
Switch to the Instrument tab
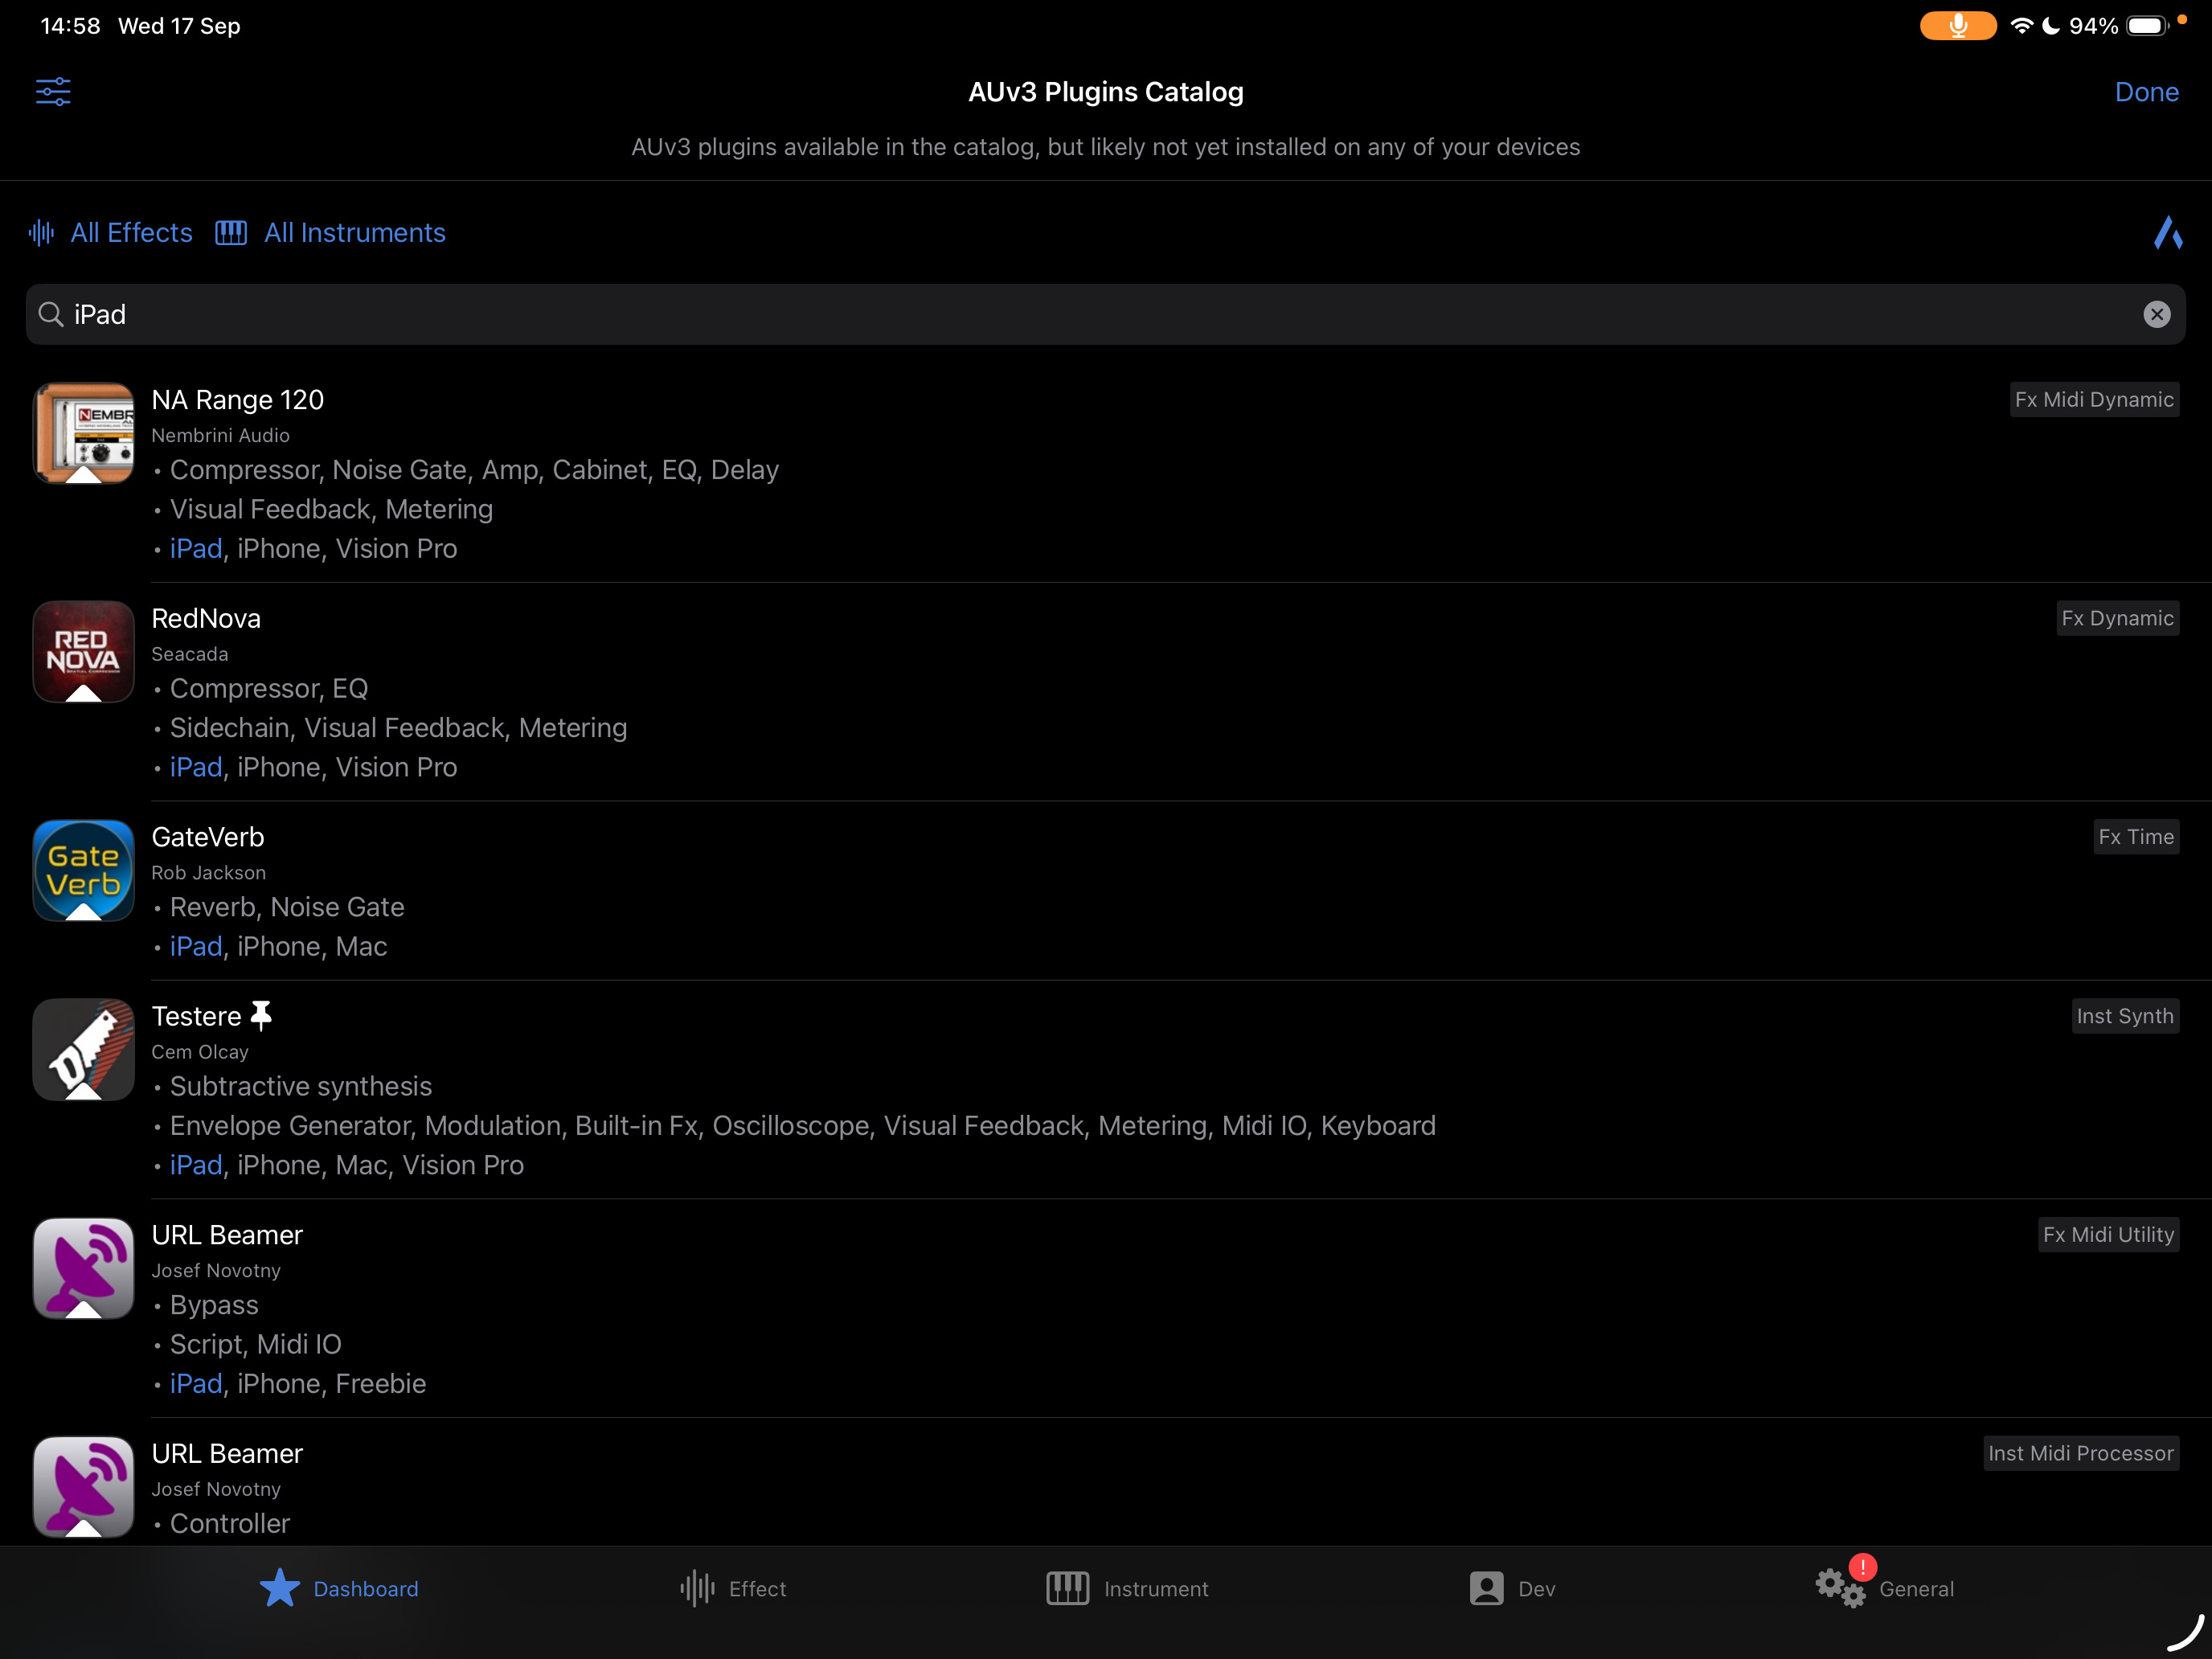[1127, 1588]
